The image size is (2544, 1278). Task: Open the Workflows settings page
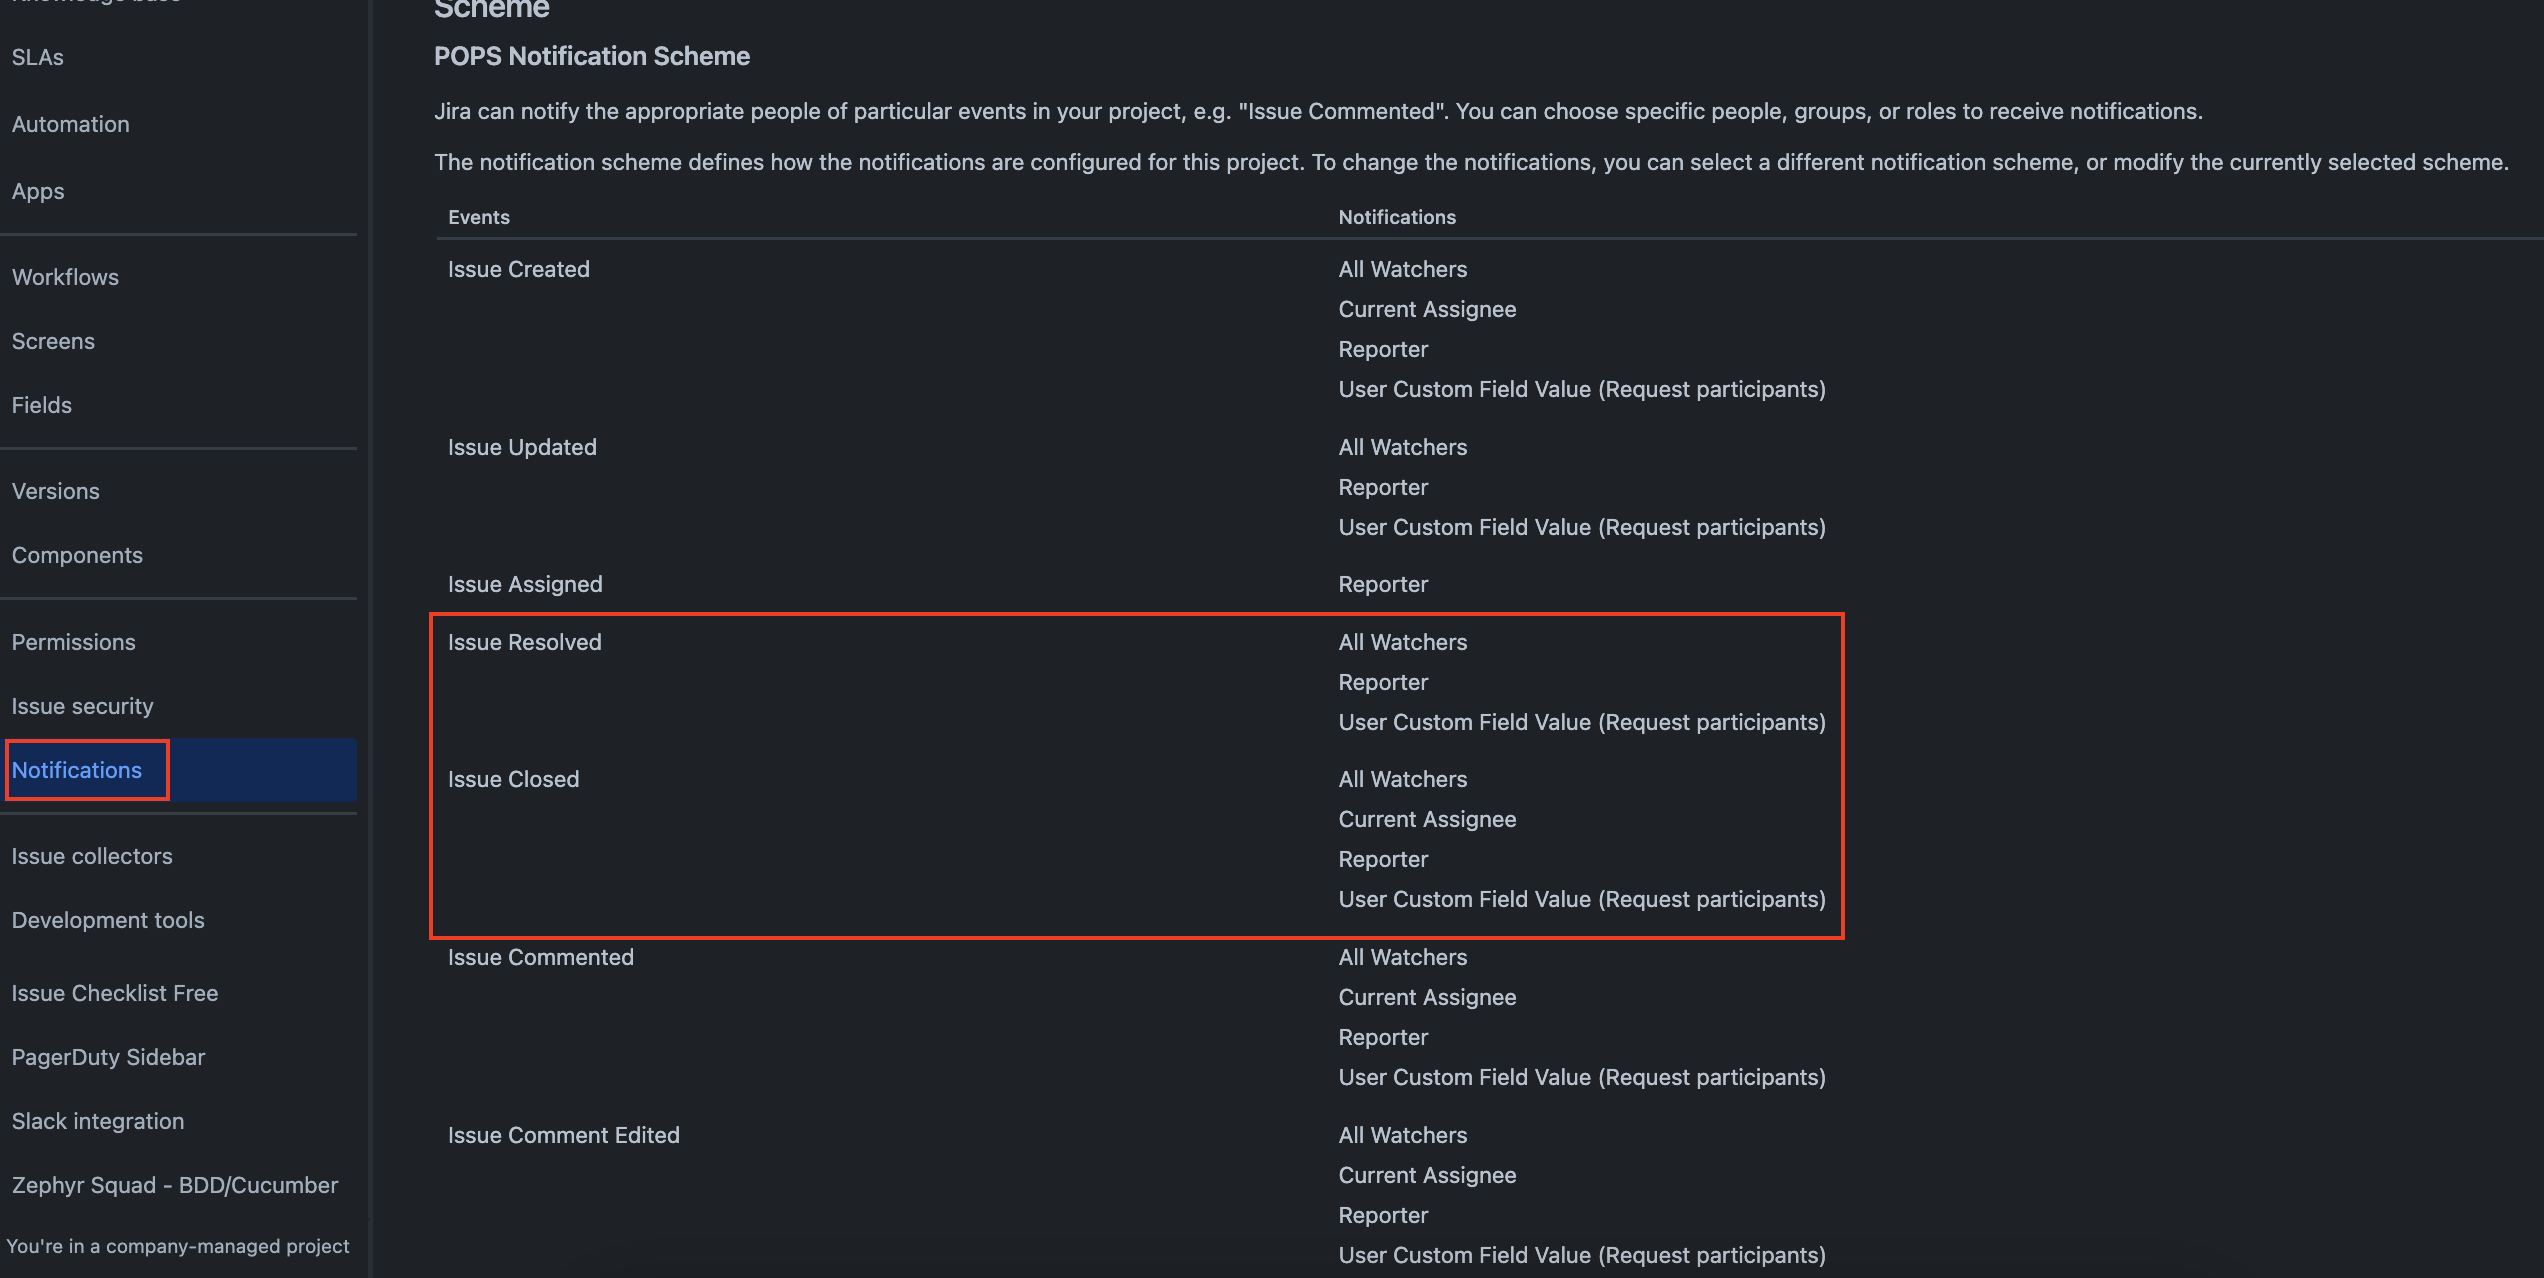(x=65, y=277)
